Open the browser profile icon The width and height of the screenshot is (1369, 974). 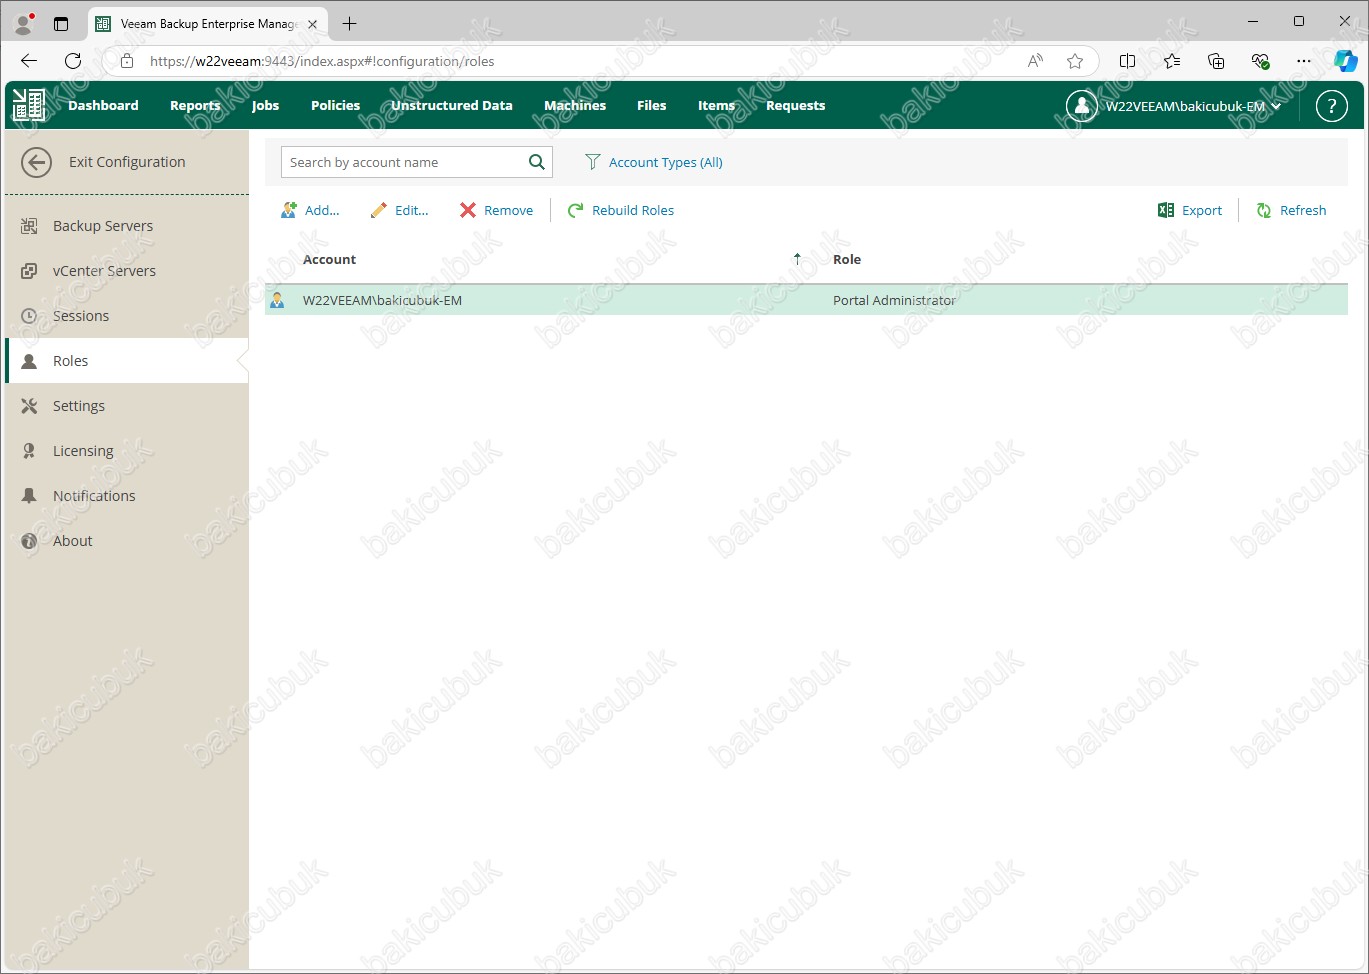pyautogui.click(x=24, y=23)
